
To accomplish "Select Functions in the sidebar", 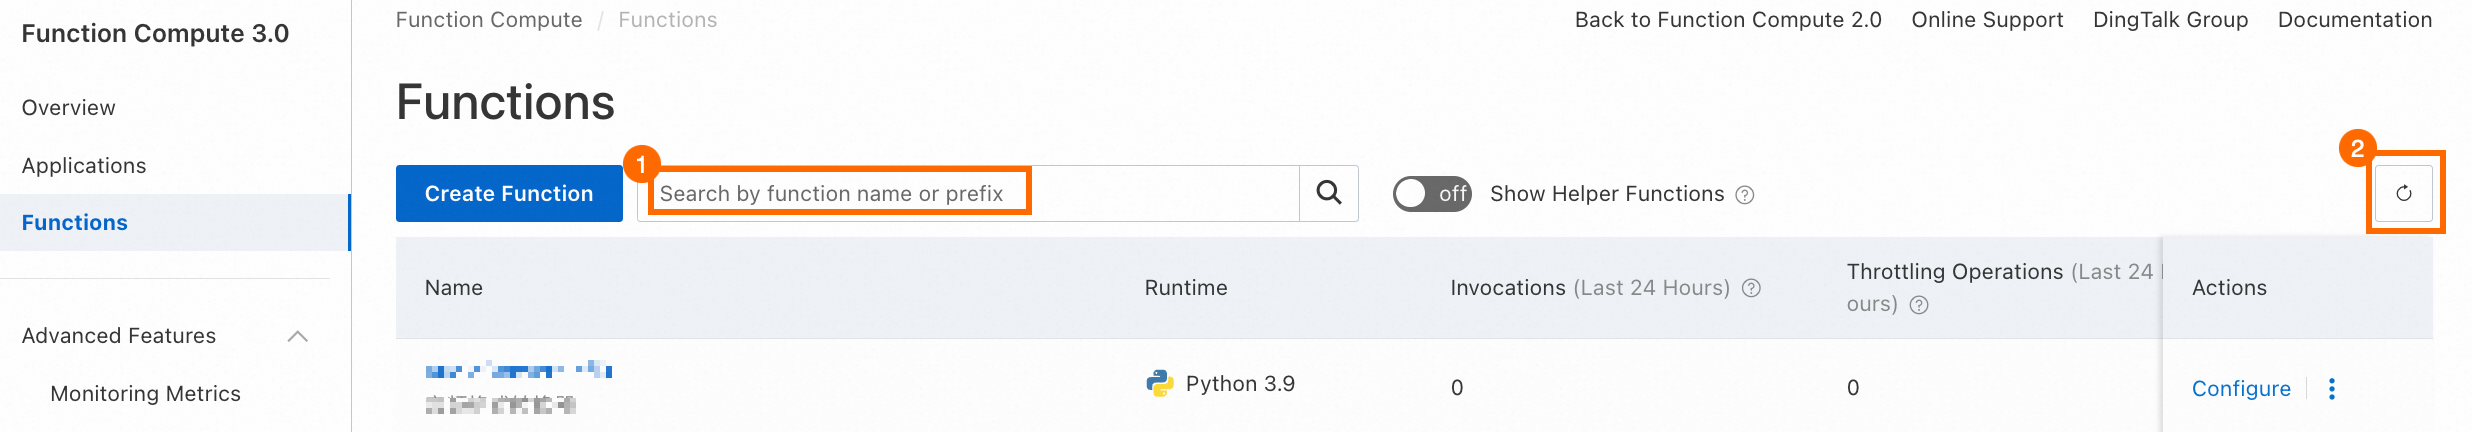I will pos(75,223).
